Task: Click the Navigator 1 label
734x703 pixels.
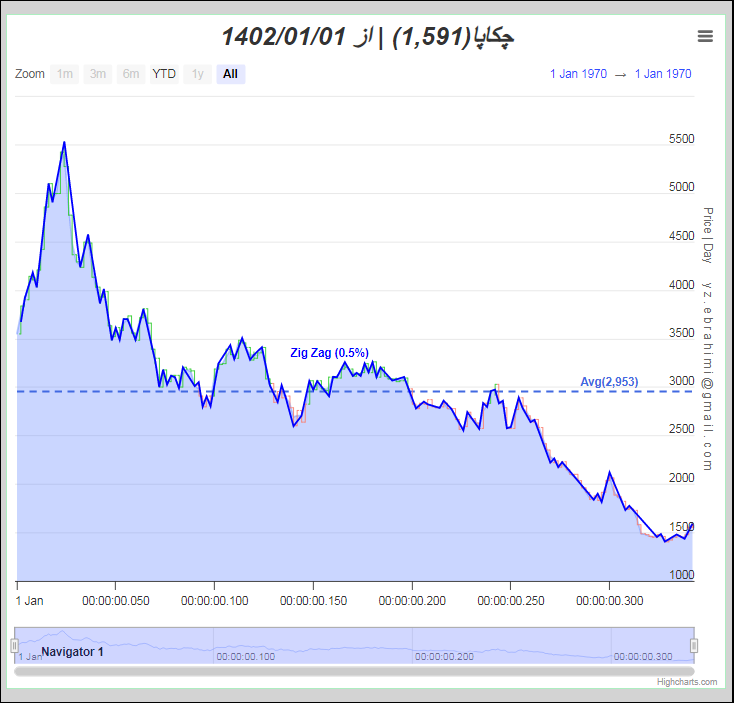Action: [72, 652]
